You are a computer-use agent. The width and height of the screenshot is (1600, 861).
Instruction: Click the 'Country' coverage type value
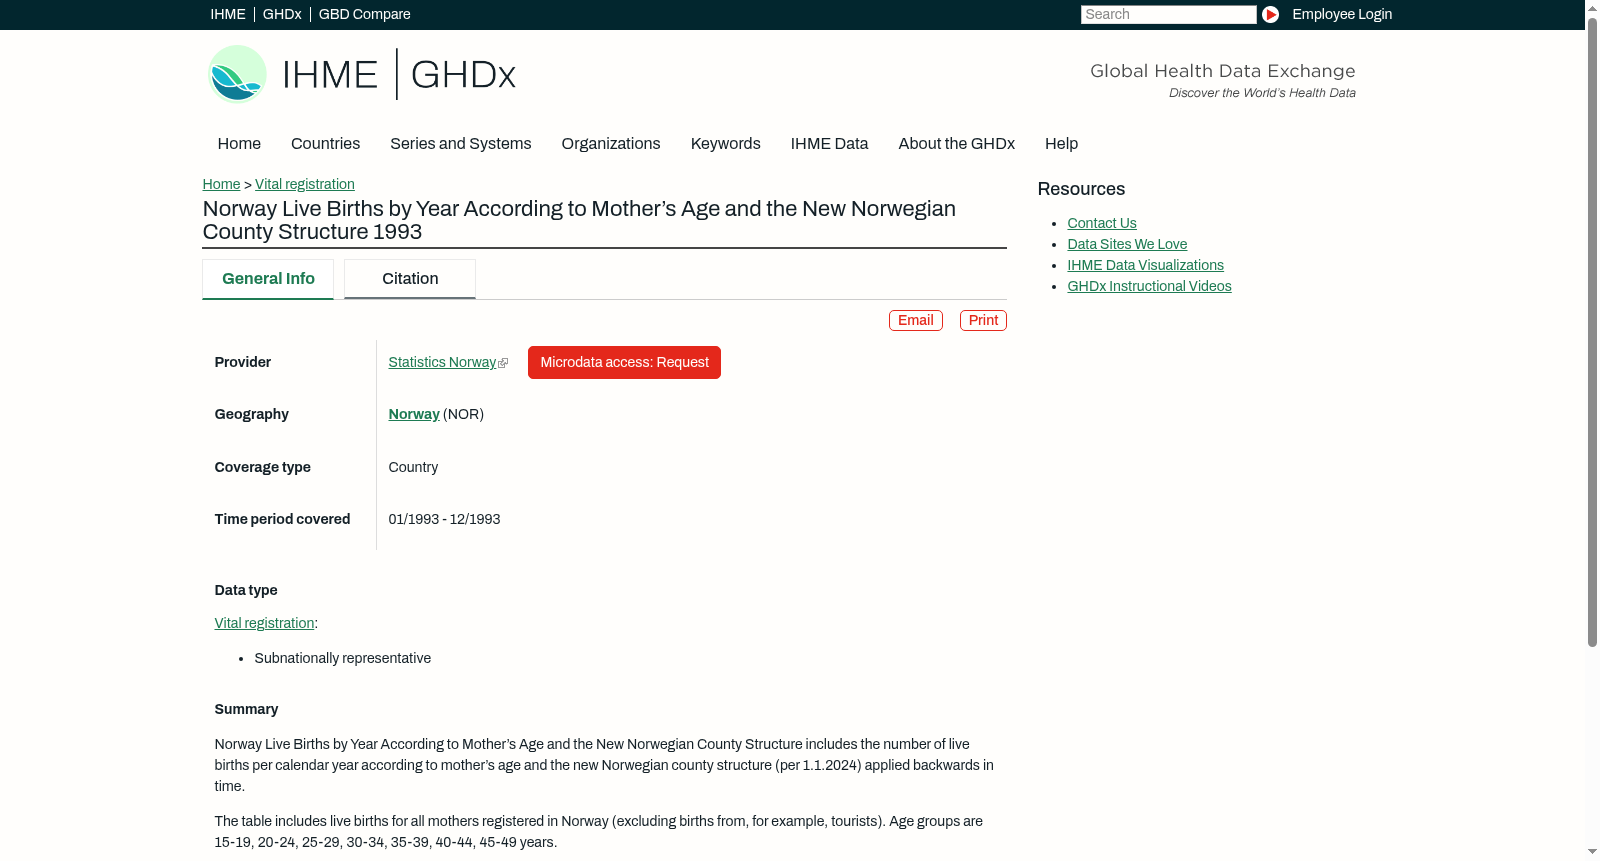tap(413, 467)
